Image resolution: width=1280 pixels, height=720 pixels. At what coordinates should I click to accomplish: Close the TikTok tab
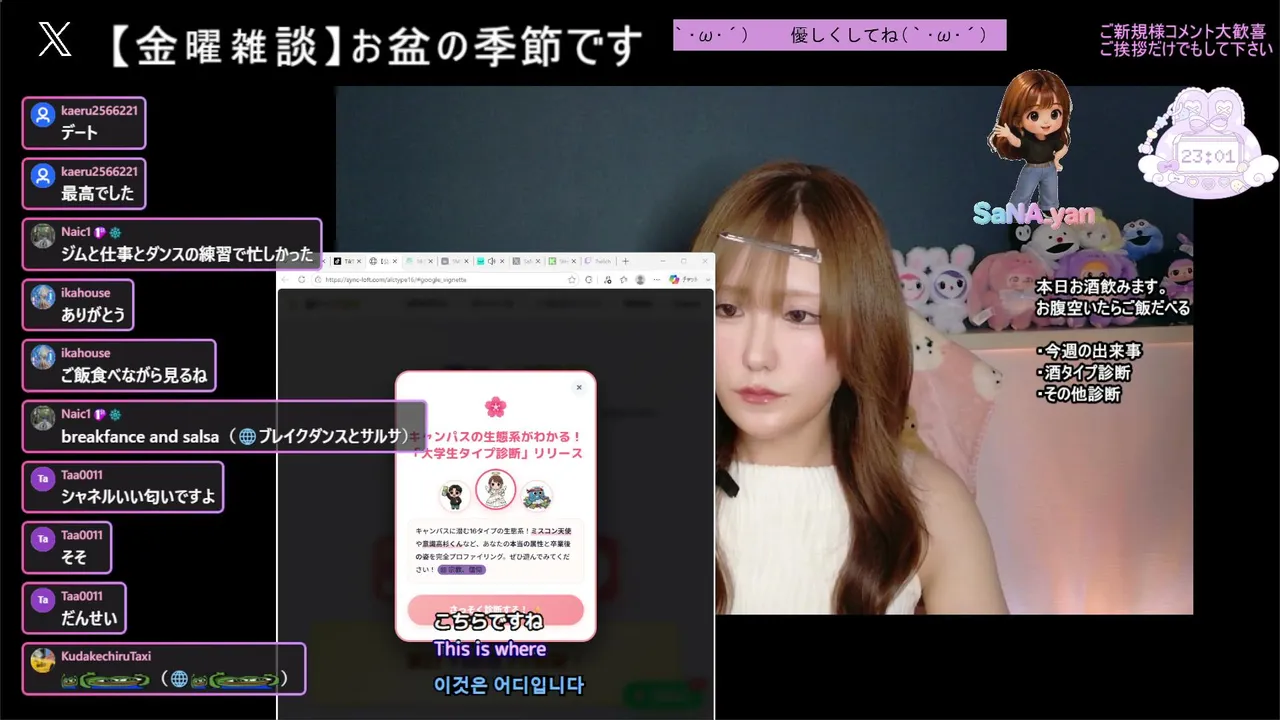[x=359, y=261]
